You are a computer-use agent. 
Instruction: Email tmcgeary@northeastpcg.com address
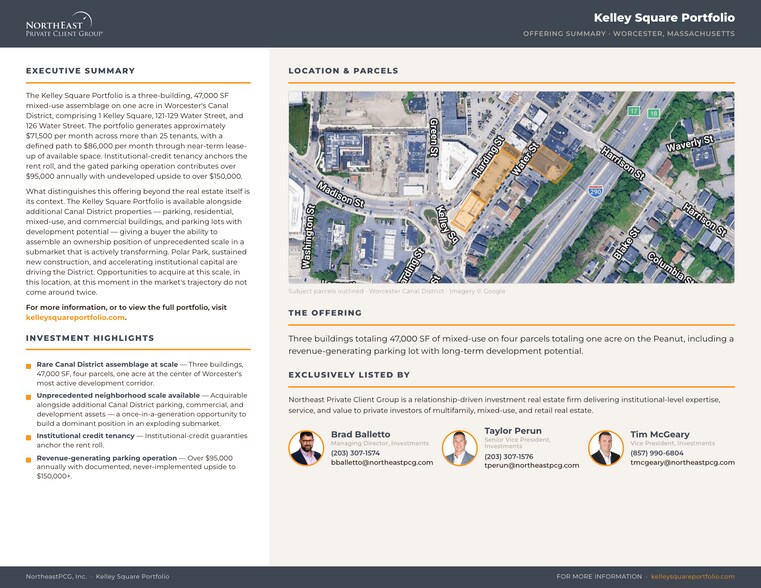pos(682,462)
